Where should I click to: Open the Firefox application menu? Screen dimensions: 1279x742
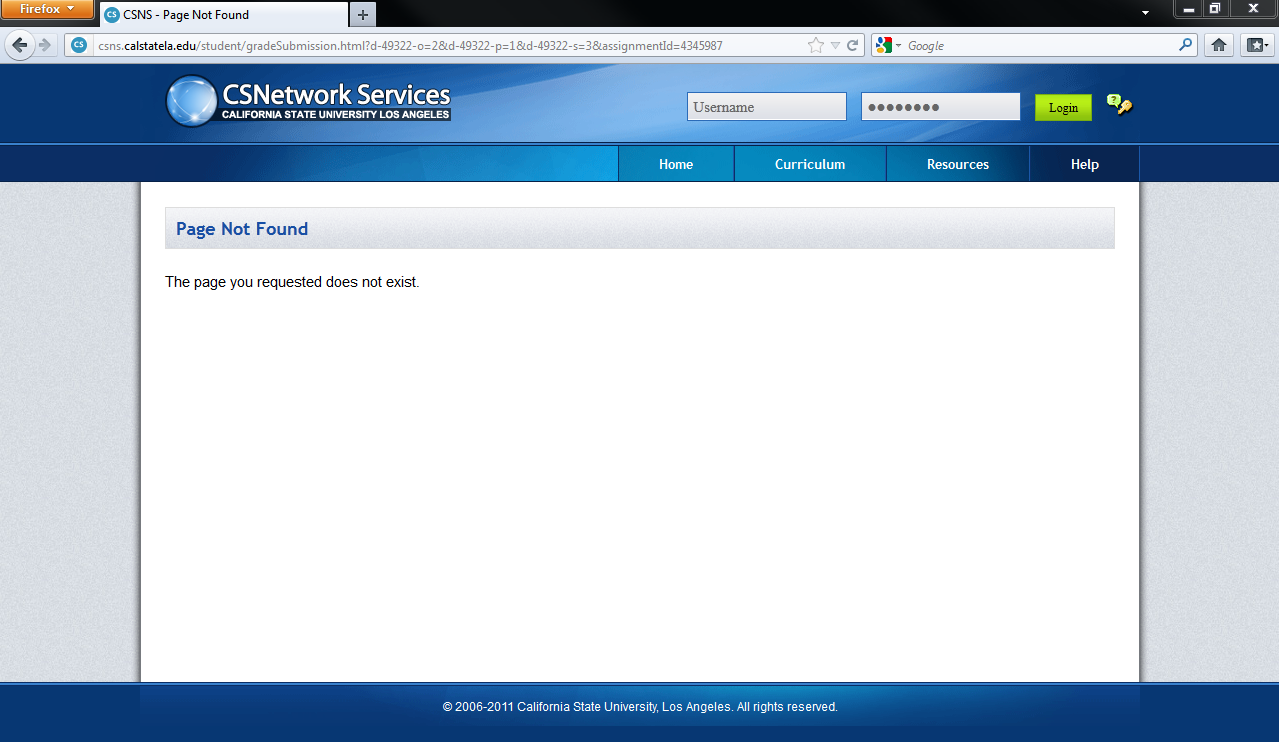47,9
